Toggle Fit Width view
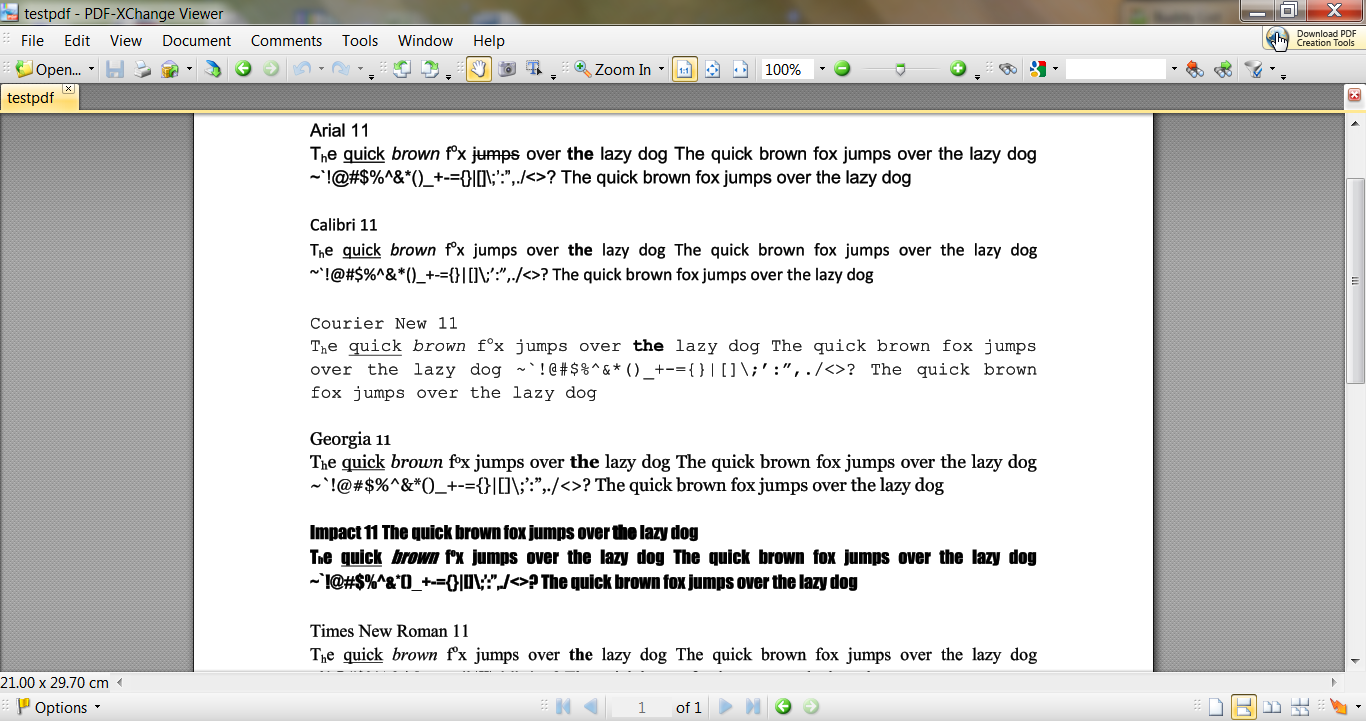 pos(741,69)
